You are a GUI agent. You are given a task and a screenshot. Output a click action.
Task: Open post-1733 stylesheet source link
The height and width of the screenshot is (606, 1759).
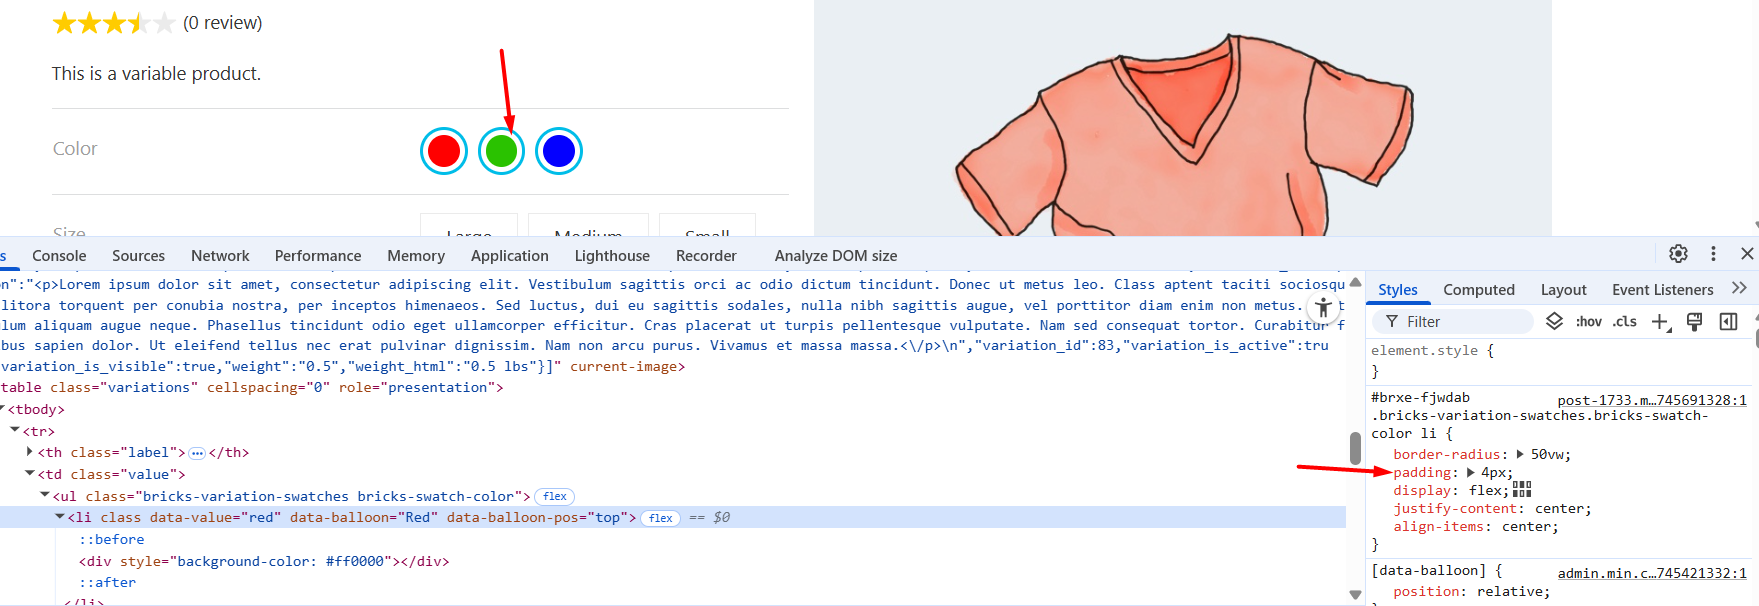click(x=1652, y=400)
